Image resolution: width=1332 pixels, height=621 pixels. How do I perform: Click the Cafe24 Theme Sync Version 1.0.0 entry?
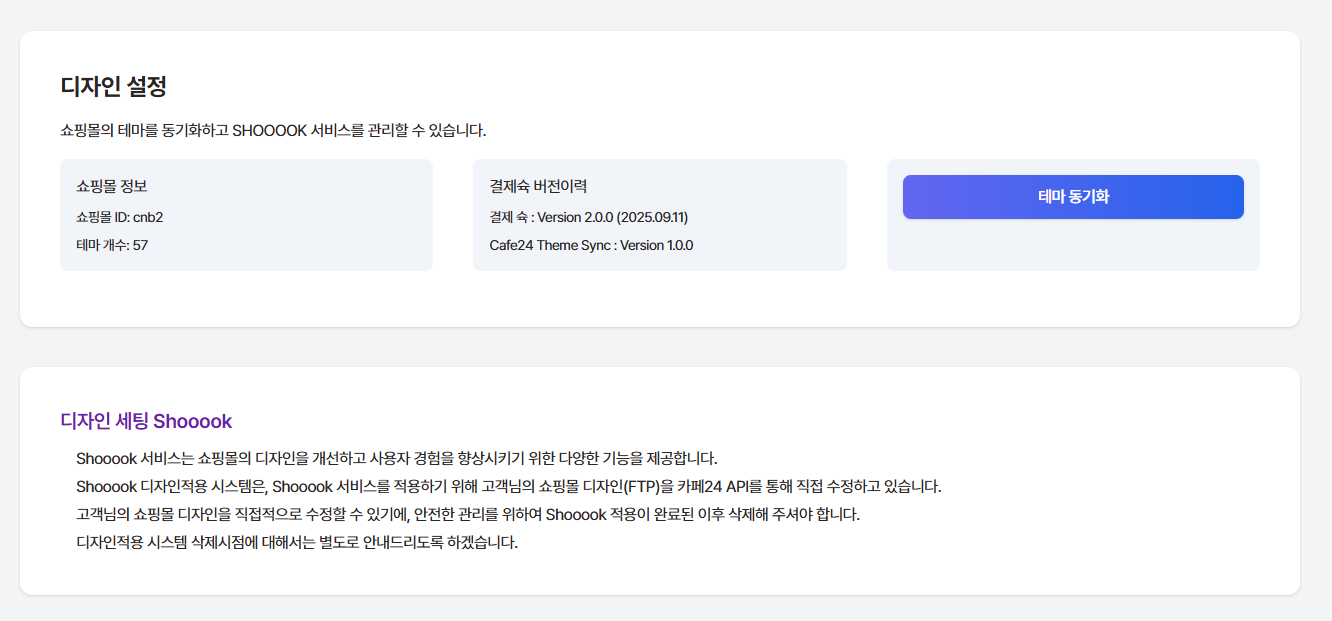(x=591, y=245)
